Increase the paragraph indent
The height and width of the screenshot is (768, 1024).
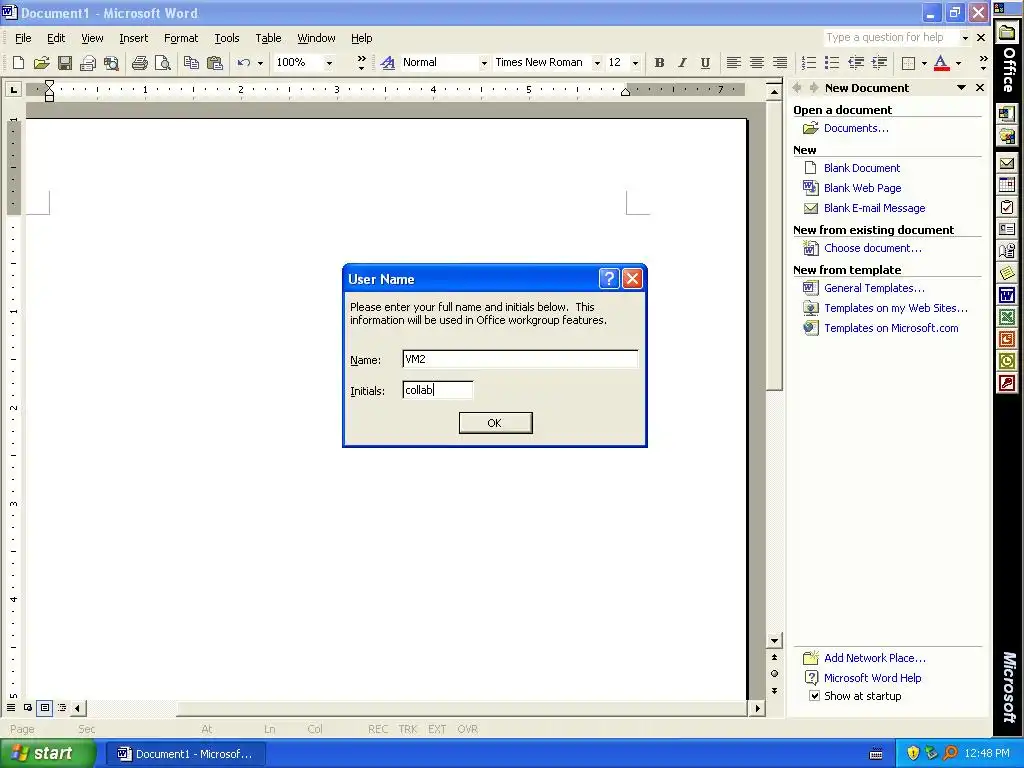click(x=879, y=63)
